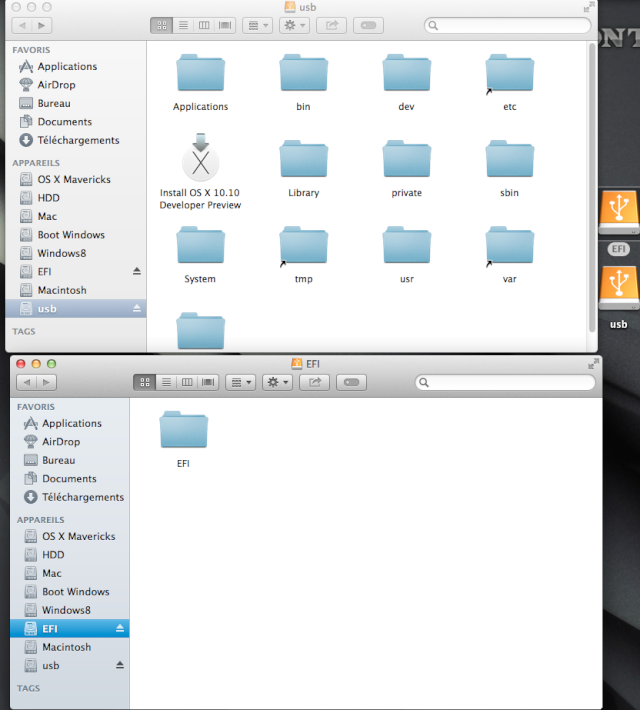
Task: Switch EFI window to icon view
Action: tap(145, 382)
